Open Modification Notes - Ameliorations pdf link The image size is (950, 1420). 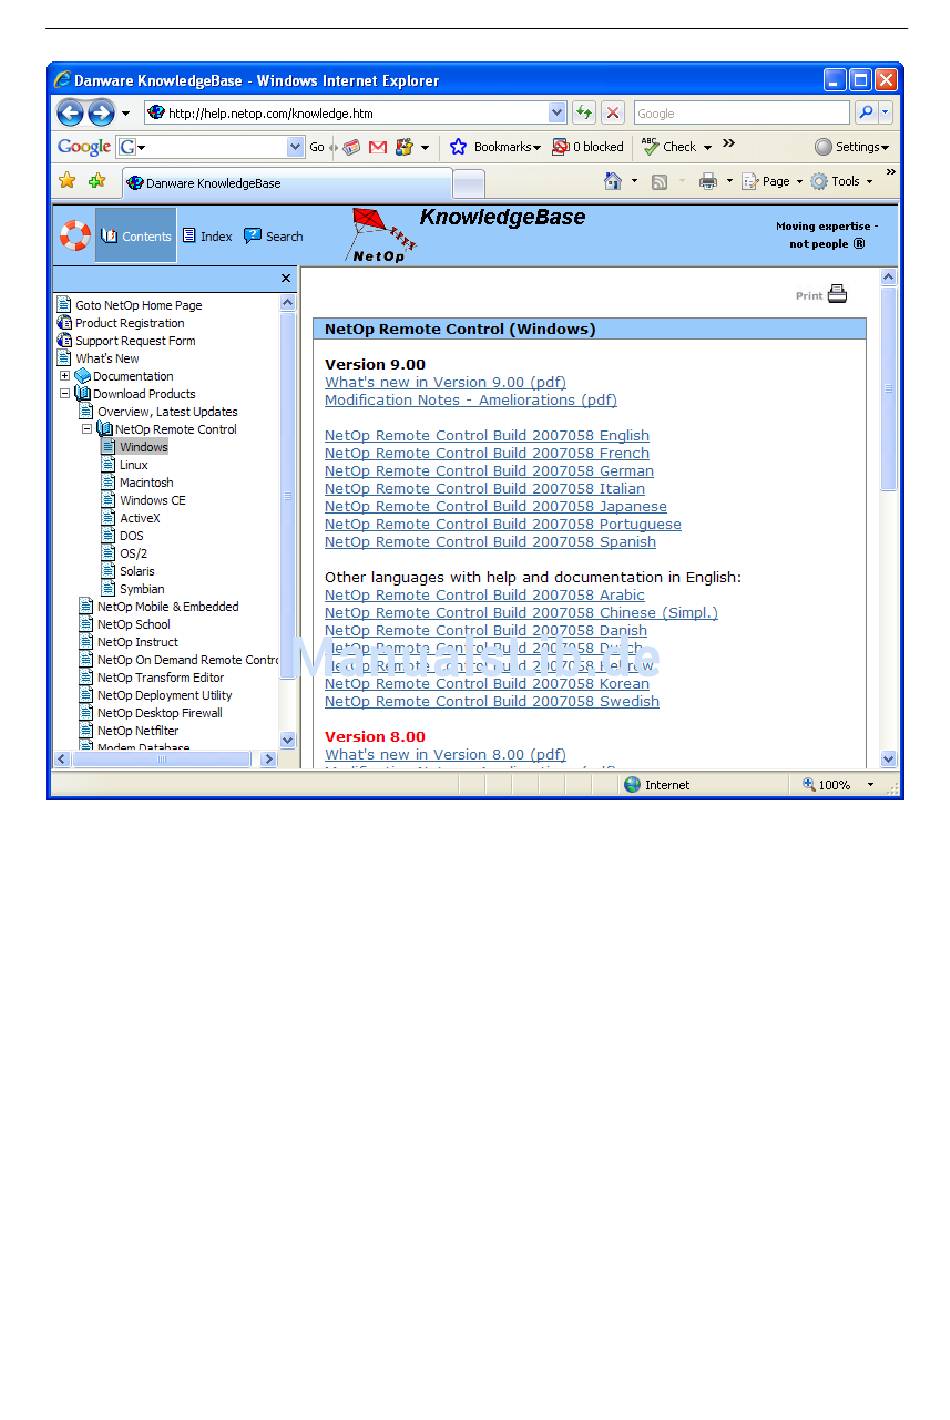point(471,400)
